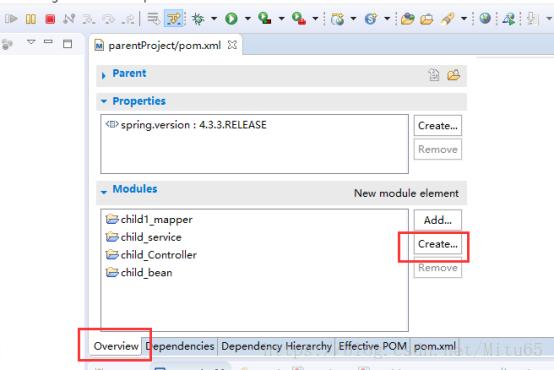The width and height of the screenshot is (554, 370).
Task: Maximize the left side panel
Action: tap(67, 44)
